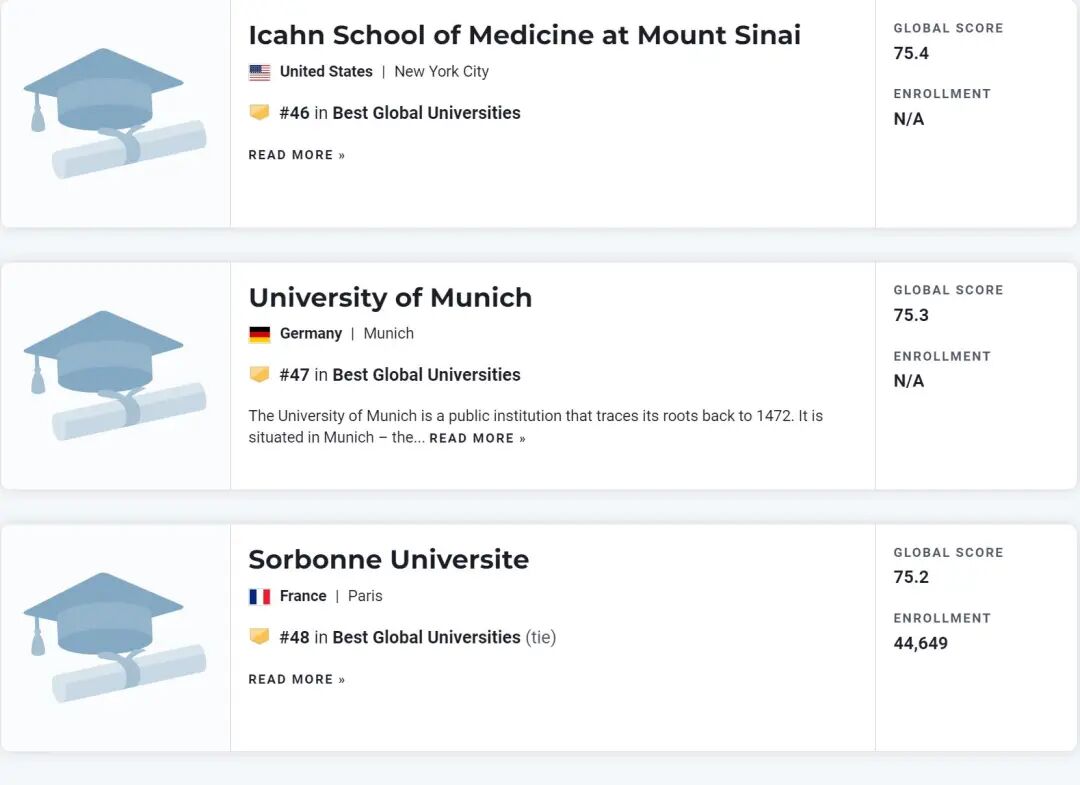Click the University of Munich graduation cap image
The height and width of the screenshot is (785, 1080).
[x=114, y=375]
